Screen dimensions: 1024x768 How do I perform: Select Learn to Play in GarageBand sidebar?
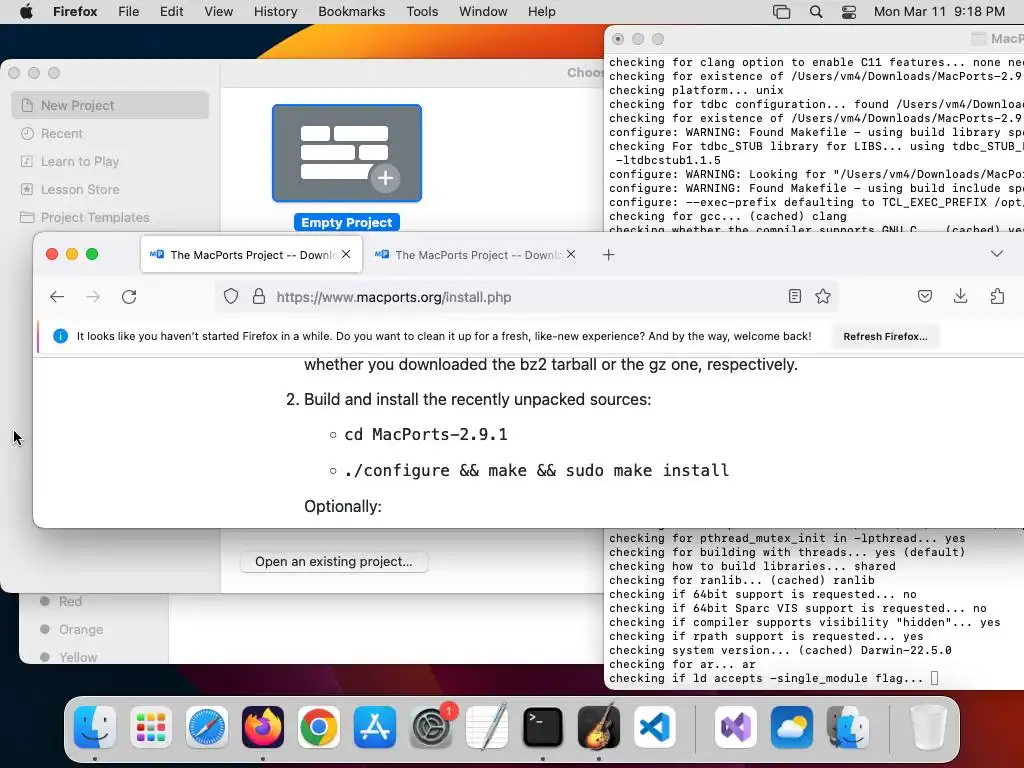point(110,161)
